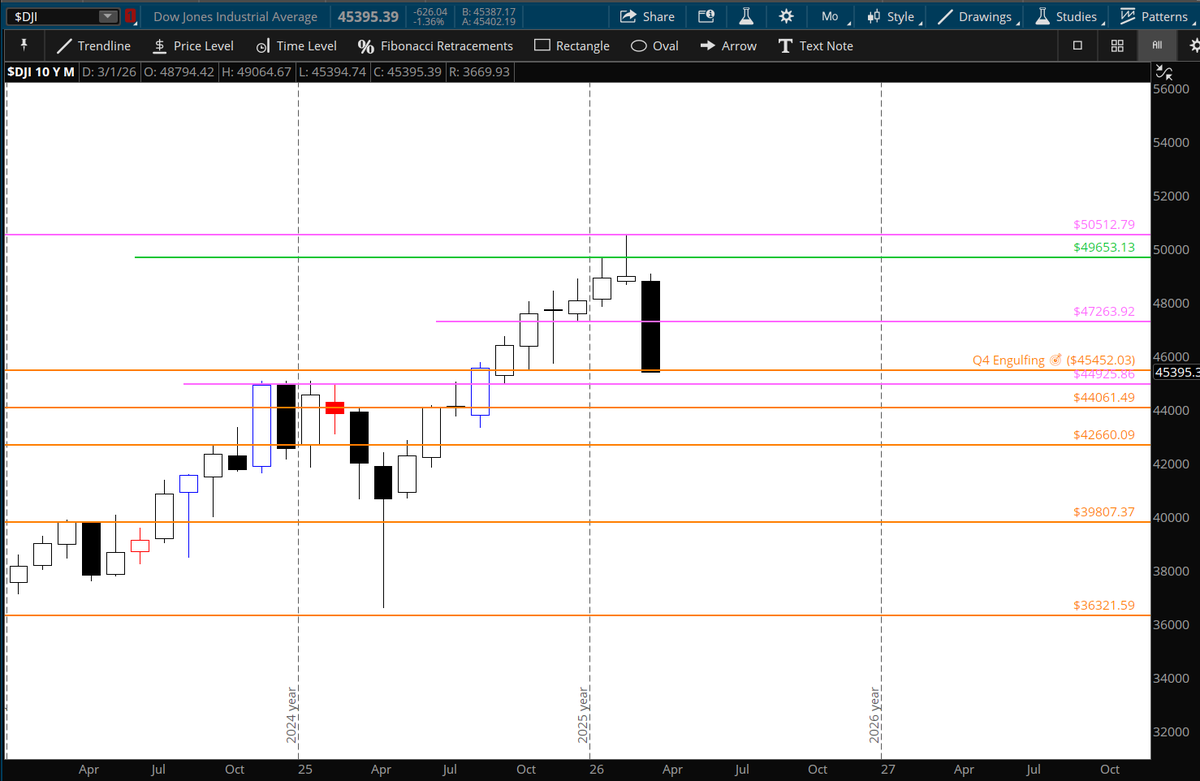Switch to single chart layout square icon
The width and height of the screenshot is (1200, 781).
tap(1077, 46)
